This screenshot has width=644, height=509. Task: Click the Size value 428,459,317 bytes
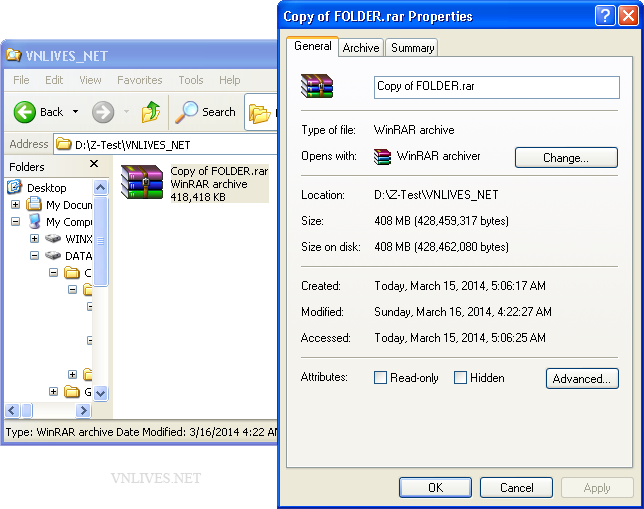442,221
